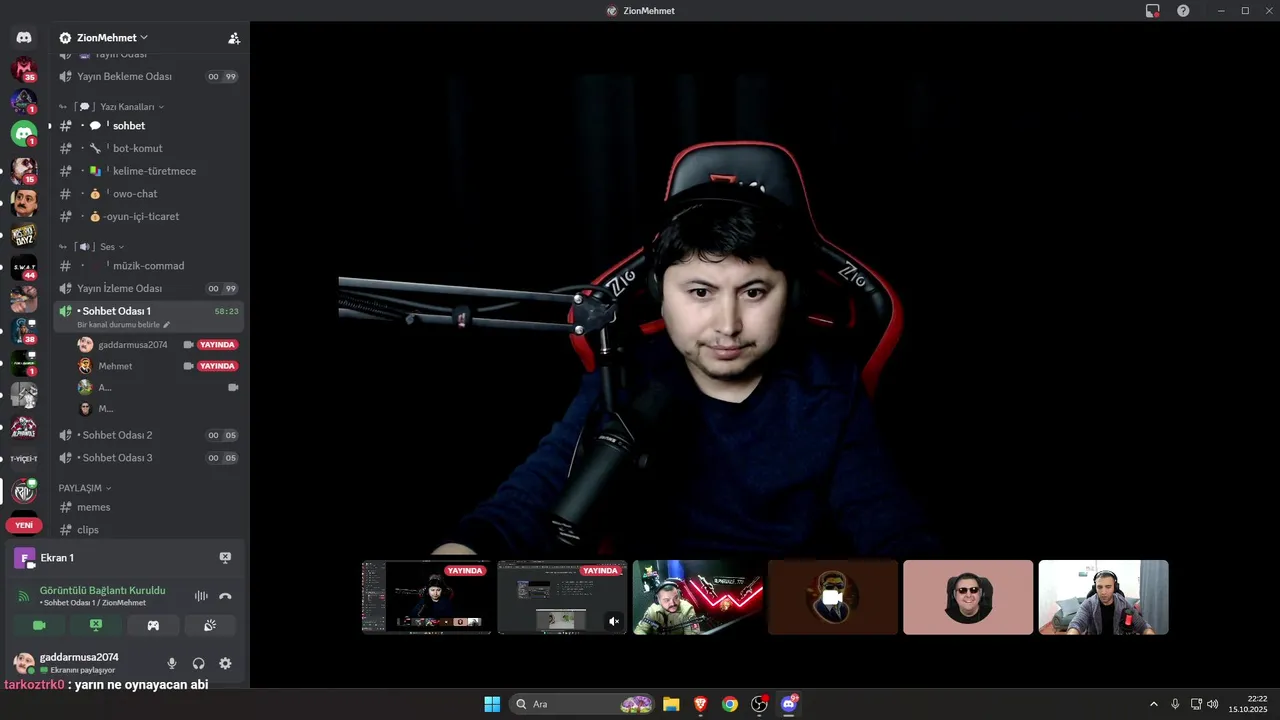
Task: Open the Discord inbox icon in title bar
Action: (1152, 10)
